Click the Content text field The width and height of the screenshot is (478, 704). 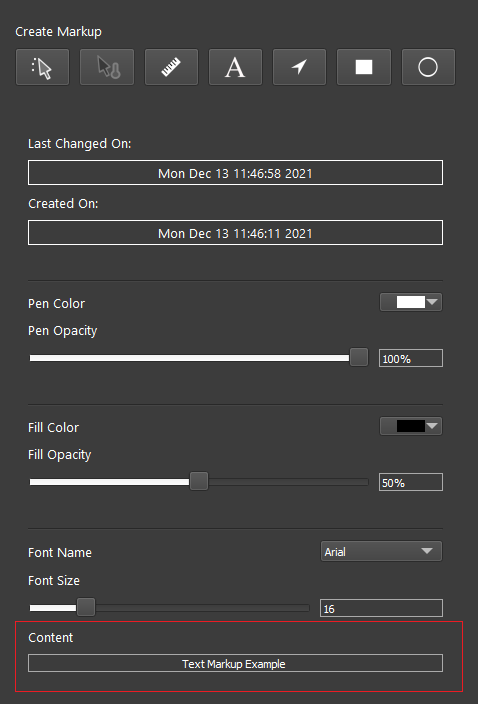point(235,663)
